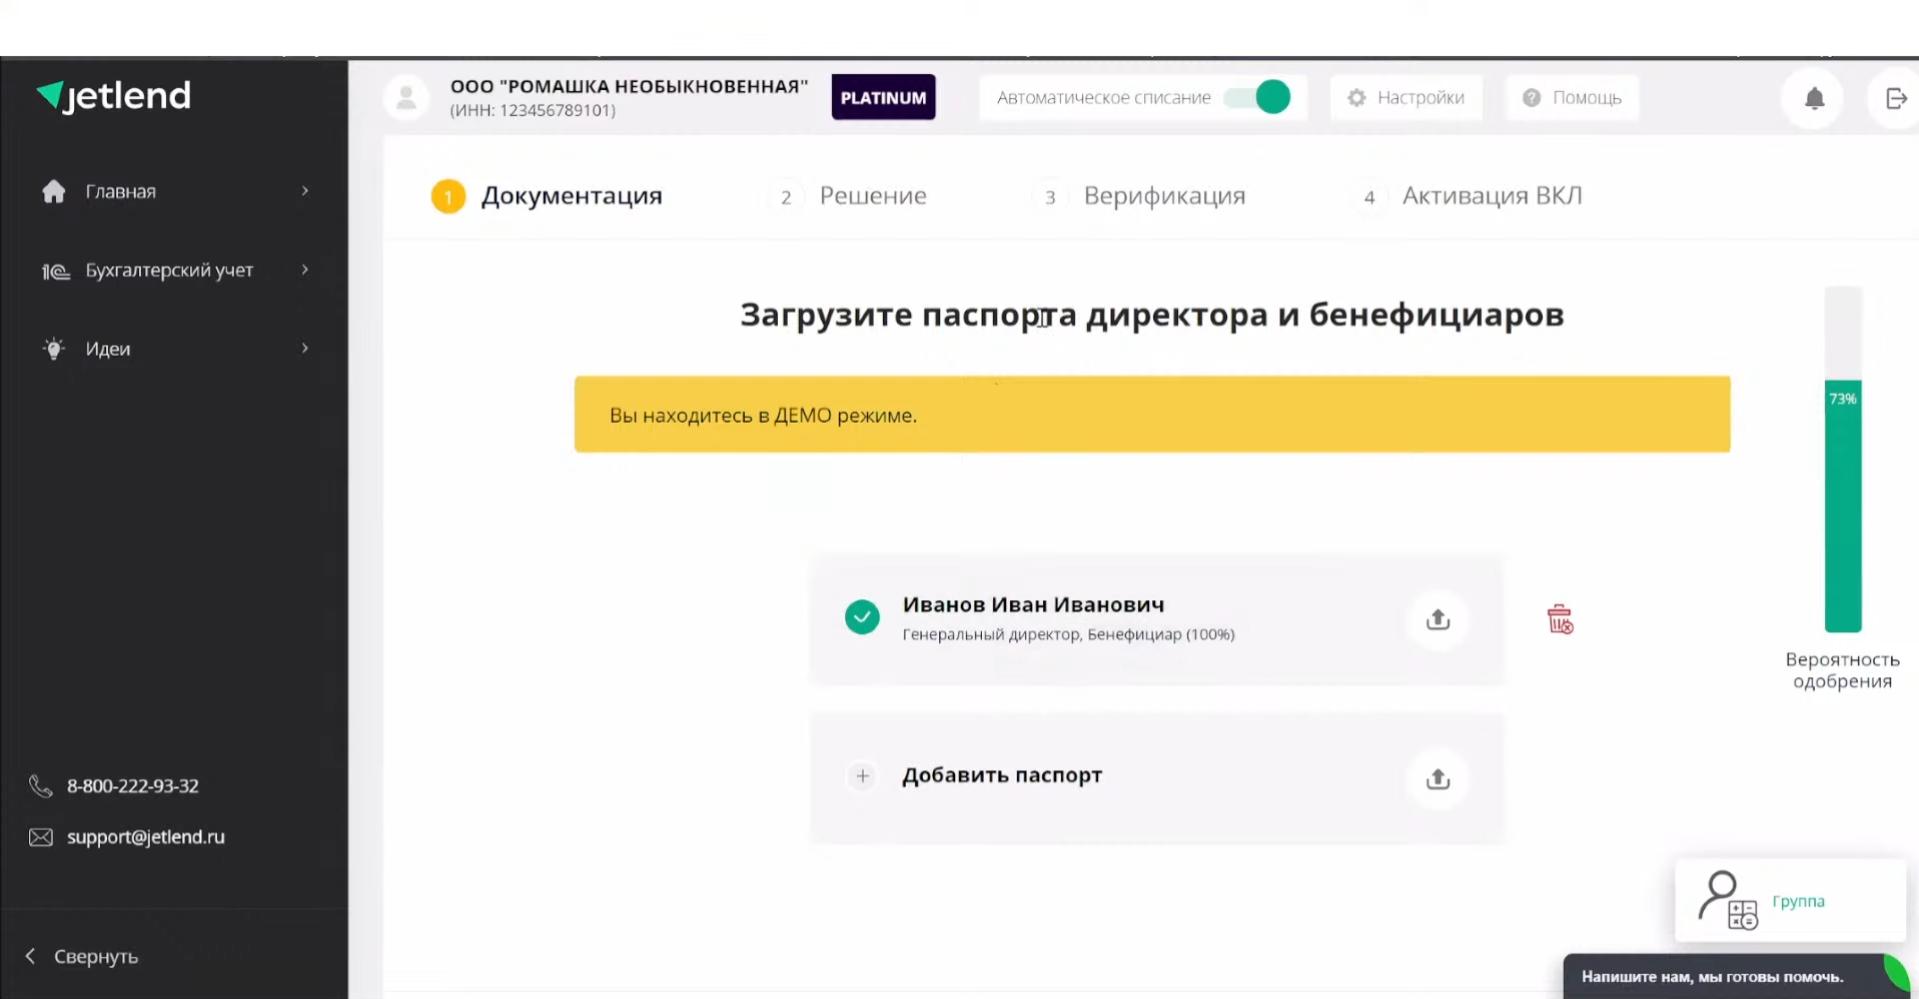Screen dimensions: 1919x999
Task: Click phone number 8-800-222-93-32
Action: point(133,786)
